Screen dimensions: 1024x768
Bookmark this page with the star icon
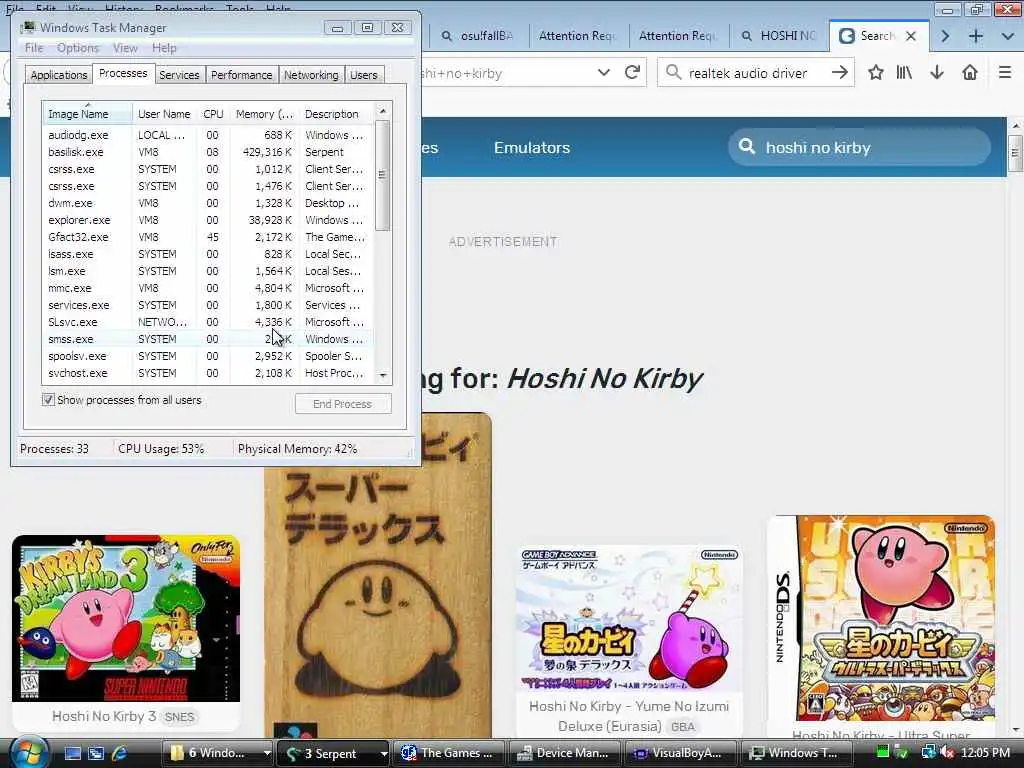pyautogui.click(x=876, y=72)
